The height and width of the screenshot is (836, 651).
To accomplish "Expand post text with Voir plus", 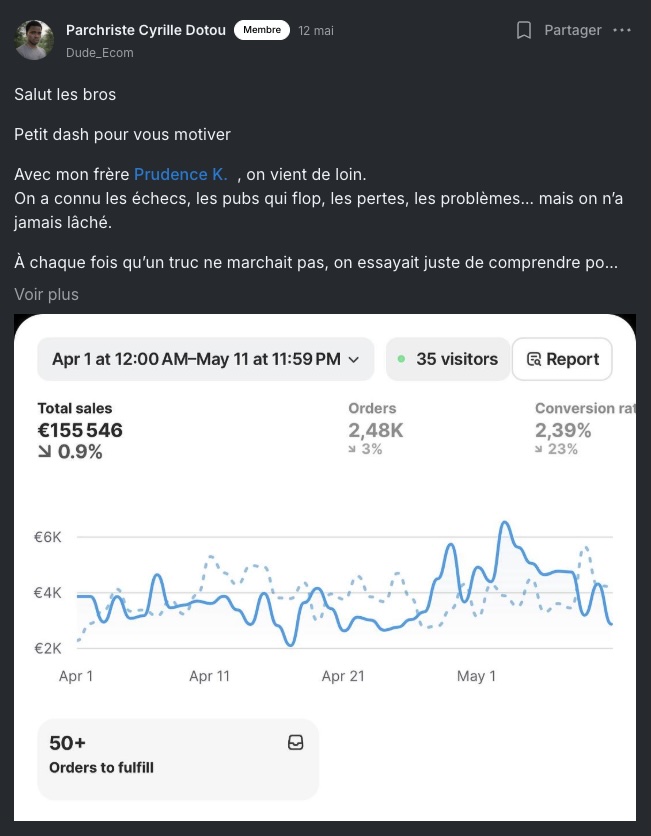I will [46, 294].
